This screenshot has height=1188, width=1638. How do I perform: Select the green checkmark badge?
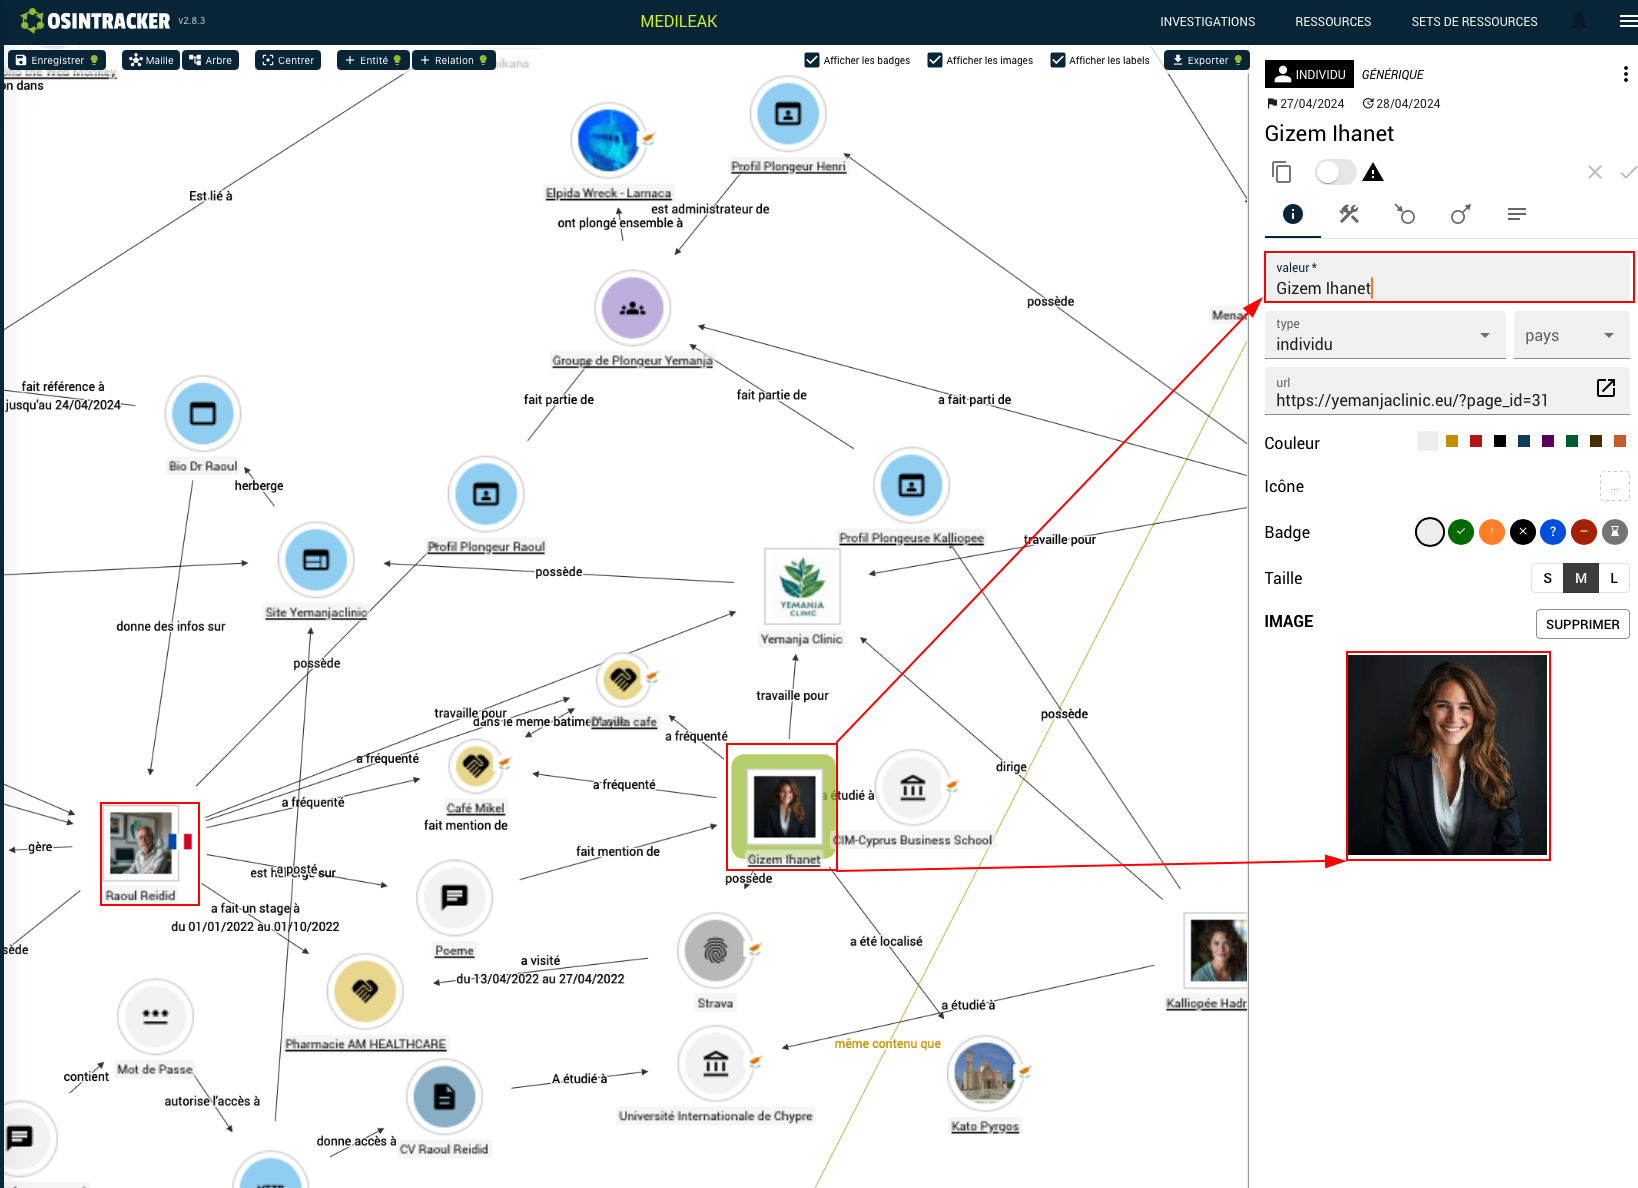coord(1461,532)
